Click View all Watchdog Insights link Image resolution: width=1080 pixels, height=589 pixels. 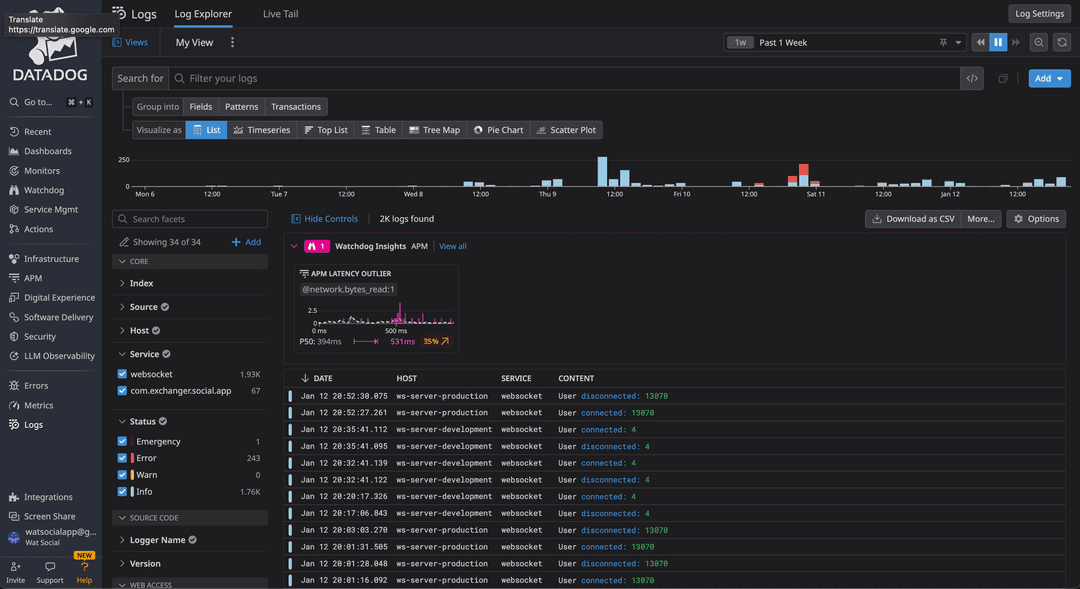point(453,246)
